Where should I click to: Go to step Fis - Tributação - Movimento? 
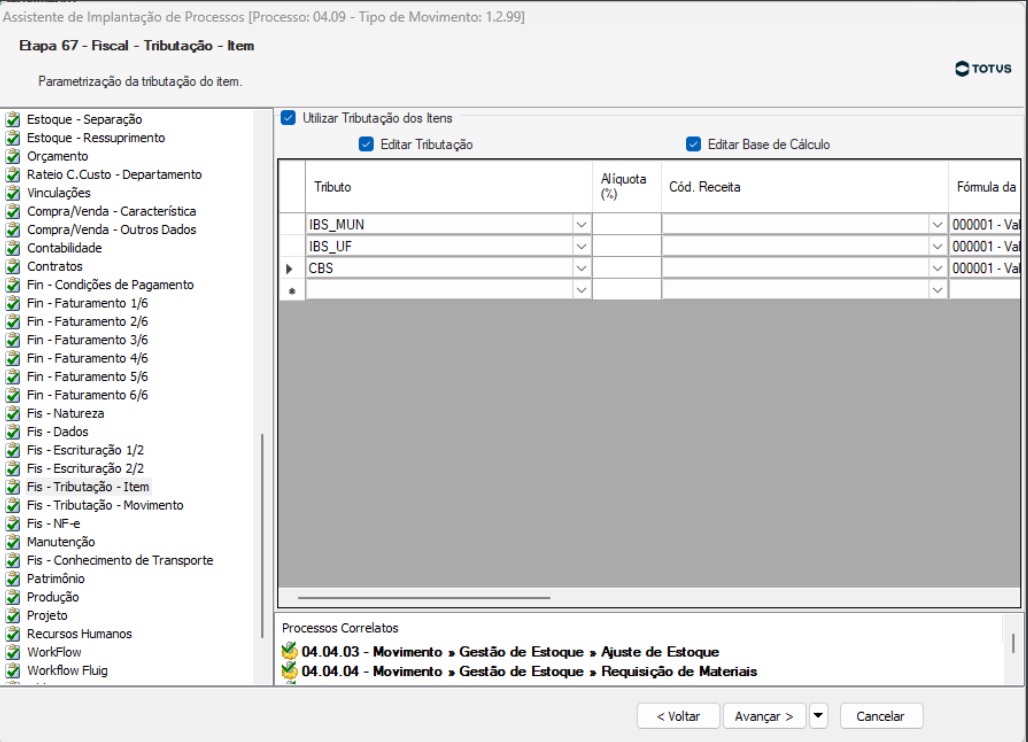pyautogui.click(x=105, y=505)
